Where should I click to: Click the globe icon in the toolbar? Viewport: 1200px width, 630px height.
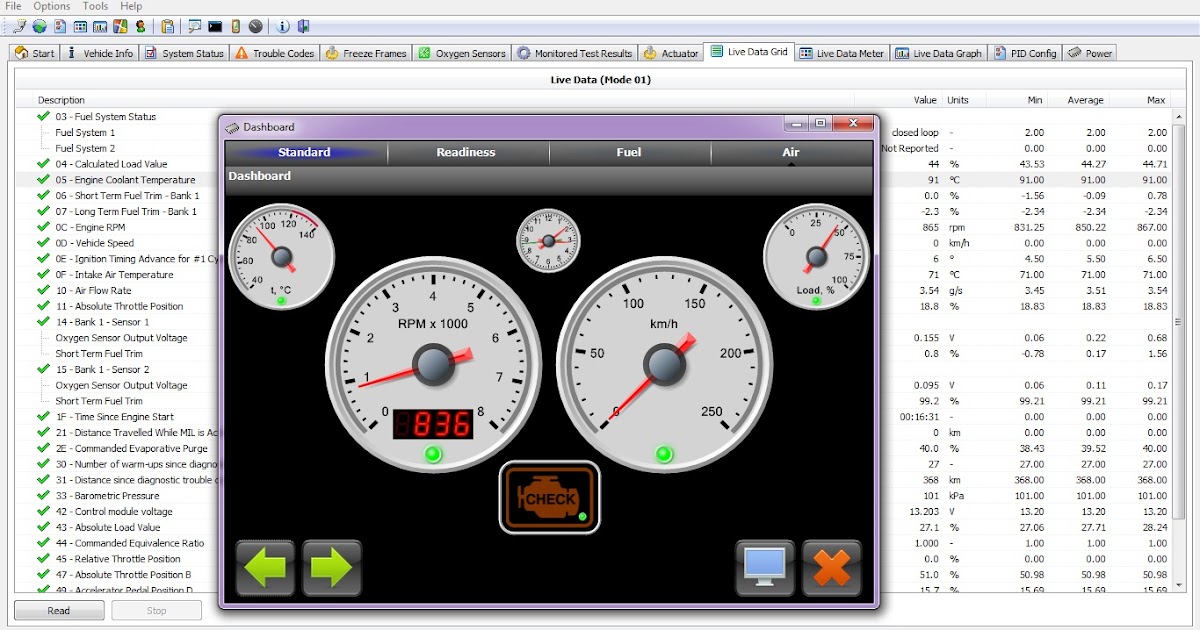click(39, 26)
